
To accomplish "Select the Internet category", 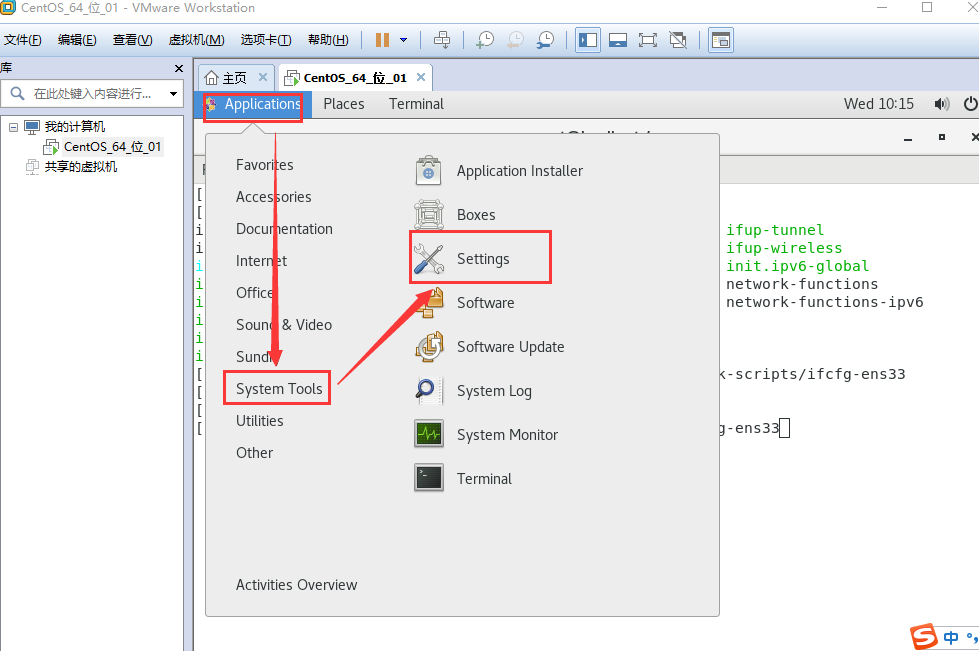I will 262,260.
